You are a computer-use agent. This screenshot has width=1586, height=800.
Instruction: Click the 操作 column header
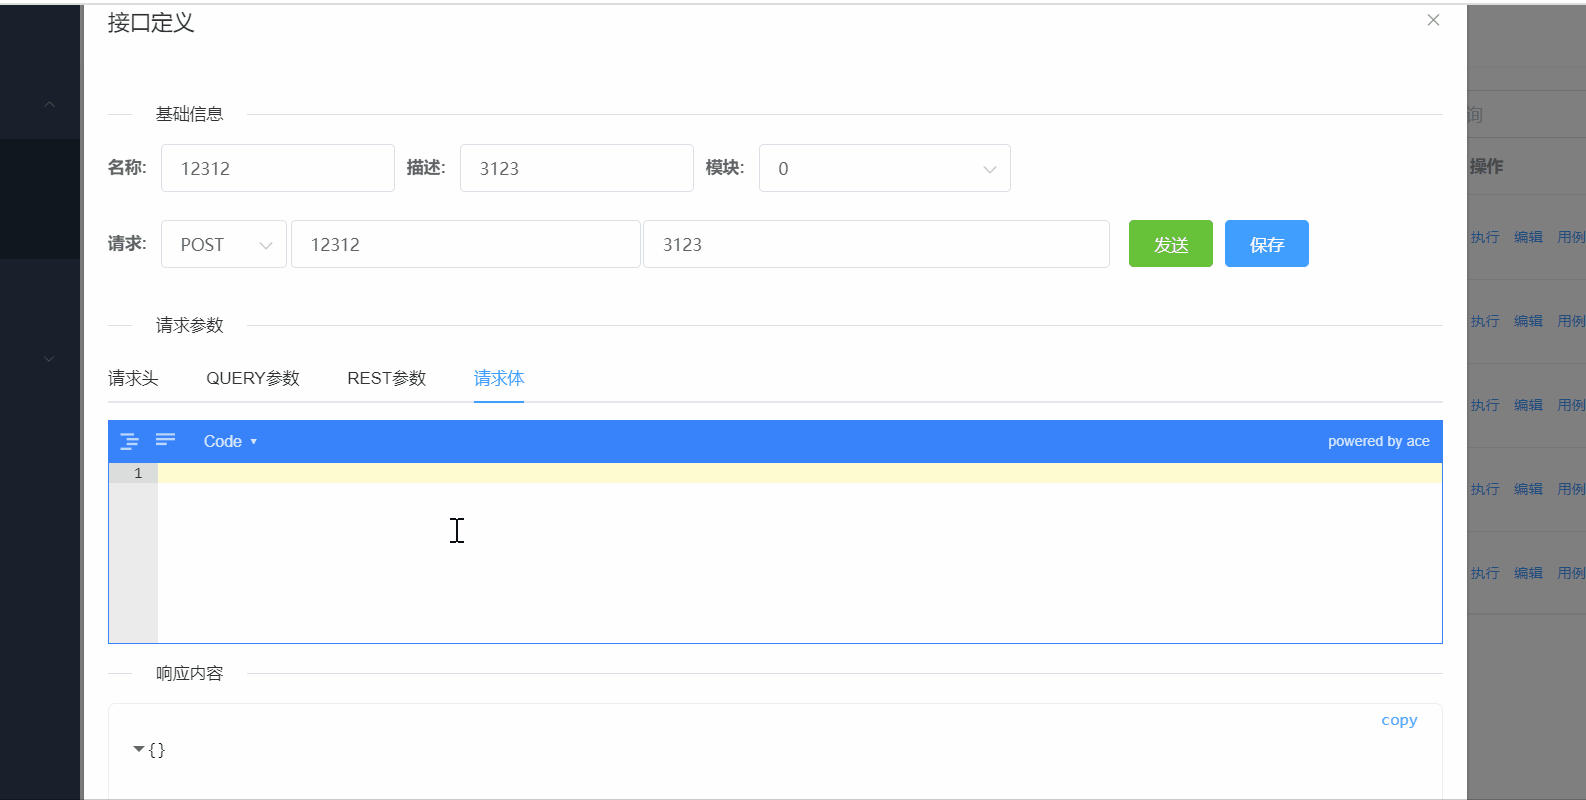click(1486, 166)
